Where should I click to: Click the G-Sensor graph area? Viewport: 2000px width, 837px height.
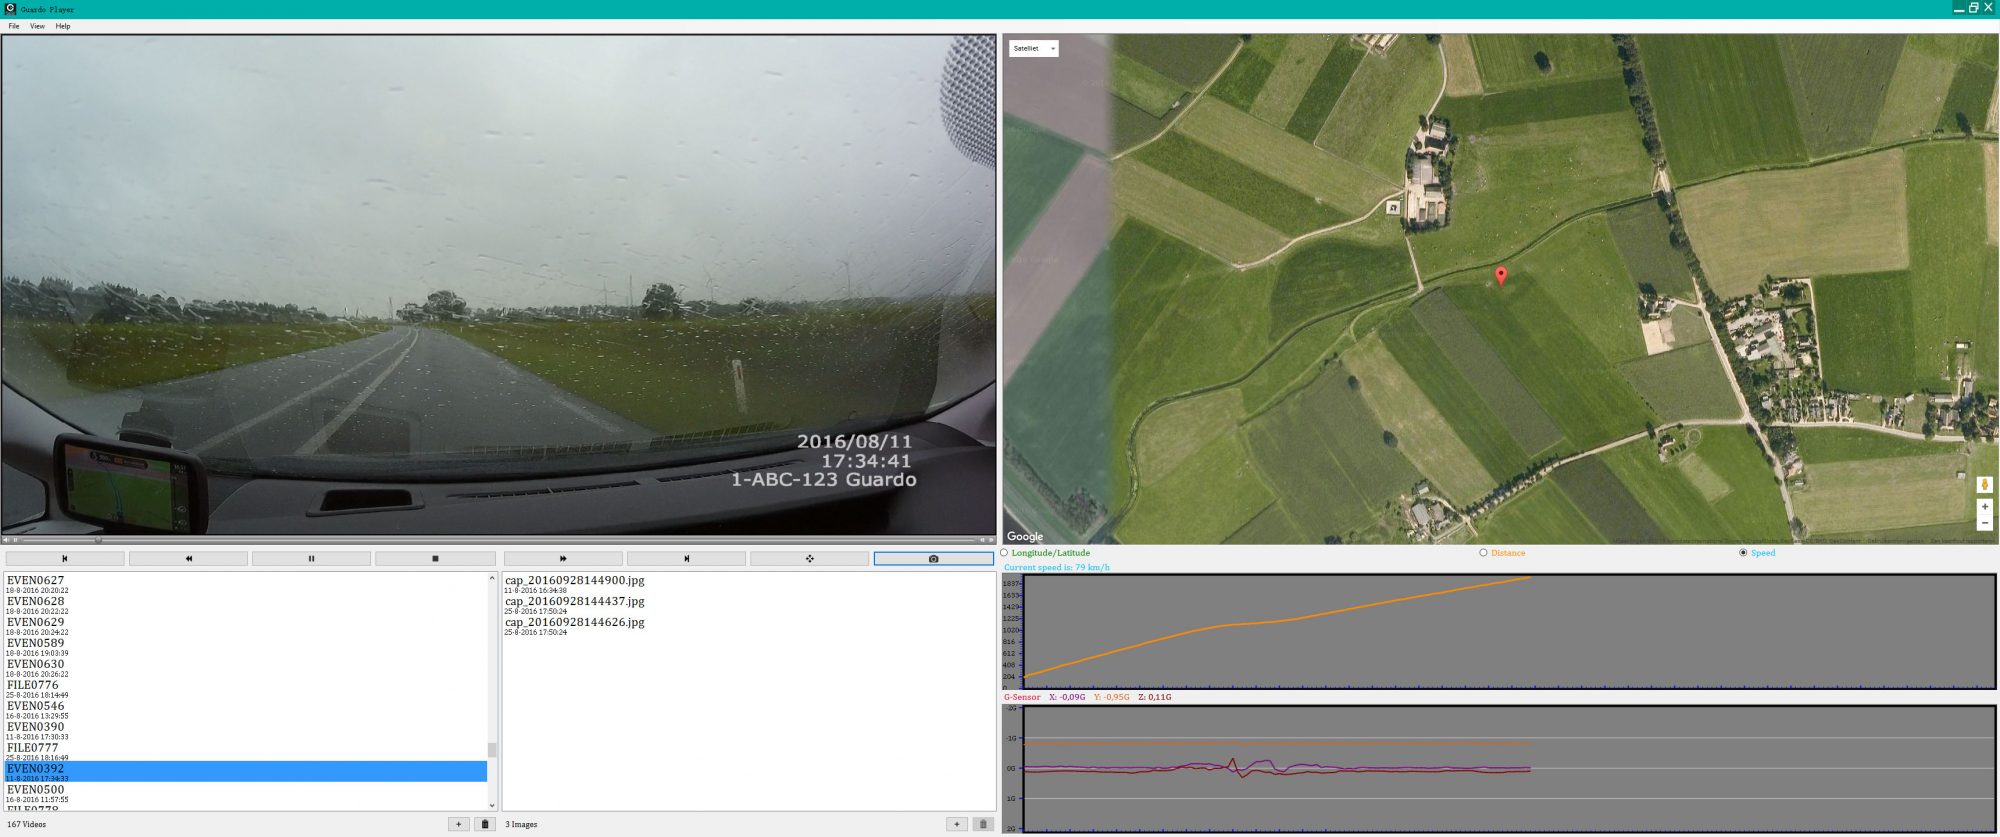tap(1510, 768)
